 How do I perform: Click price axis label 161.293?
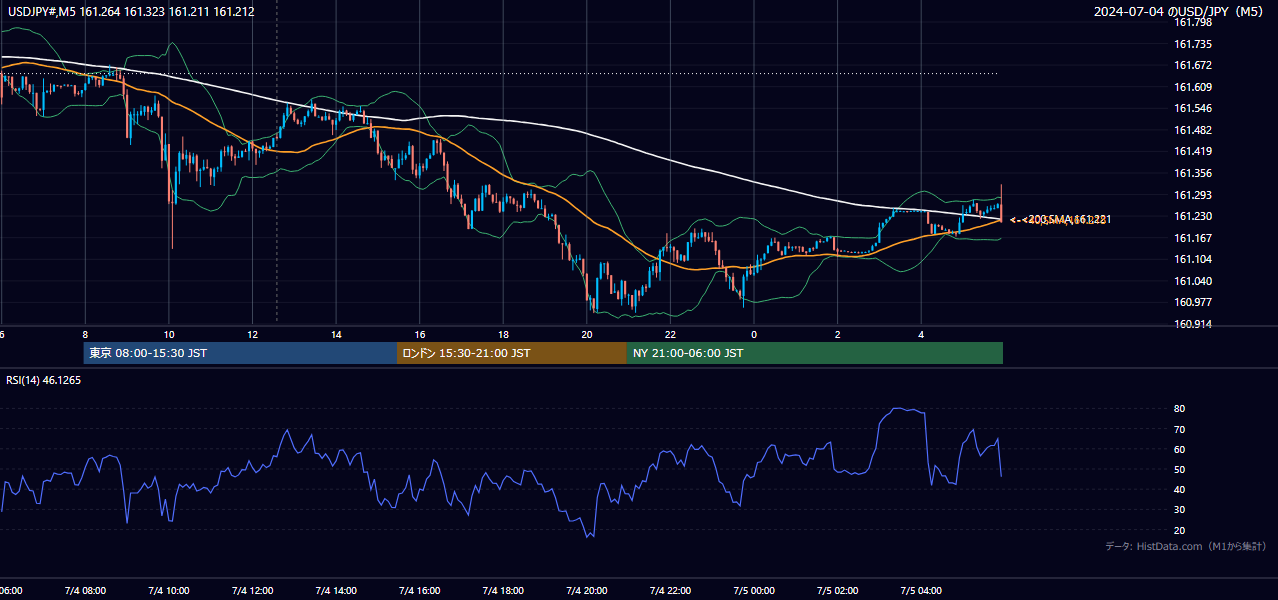[x=1193, y=195]
